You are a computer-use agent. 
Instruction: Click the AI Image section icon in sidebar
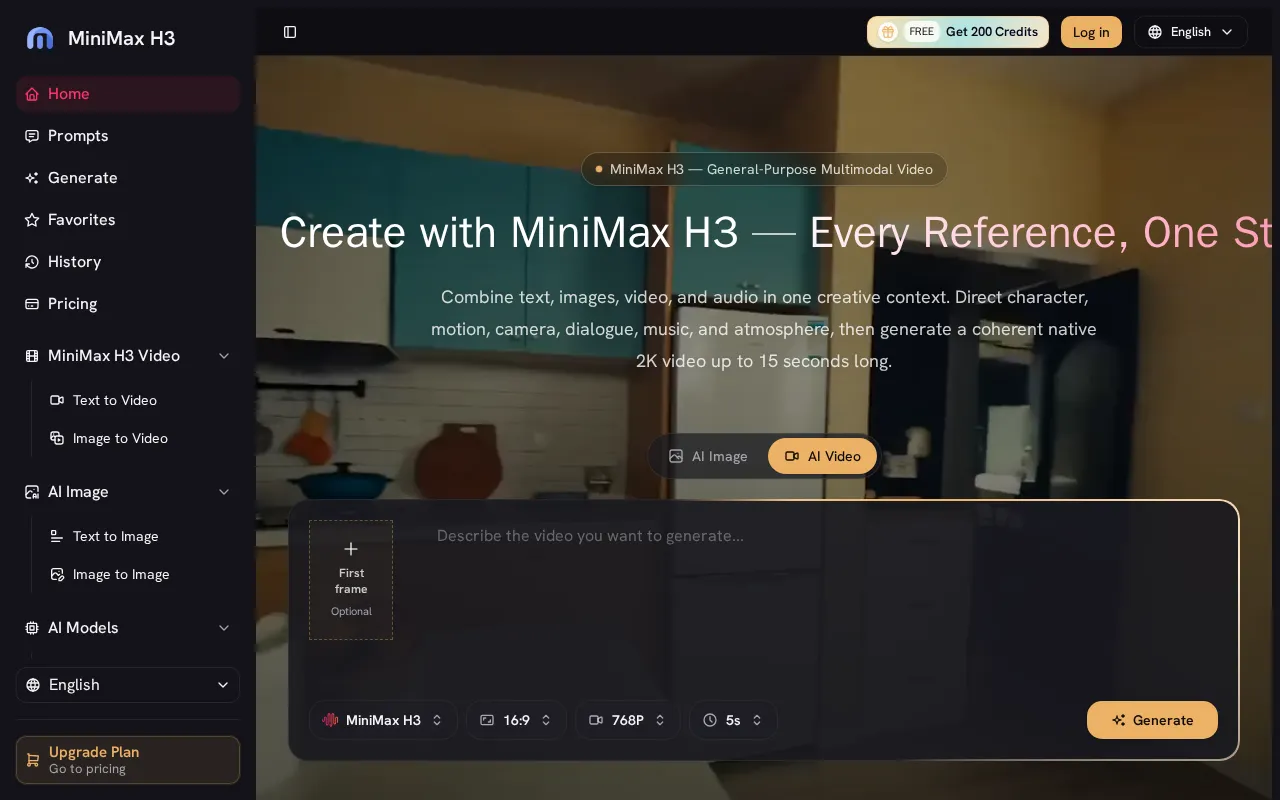pos(32,492)
